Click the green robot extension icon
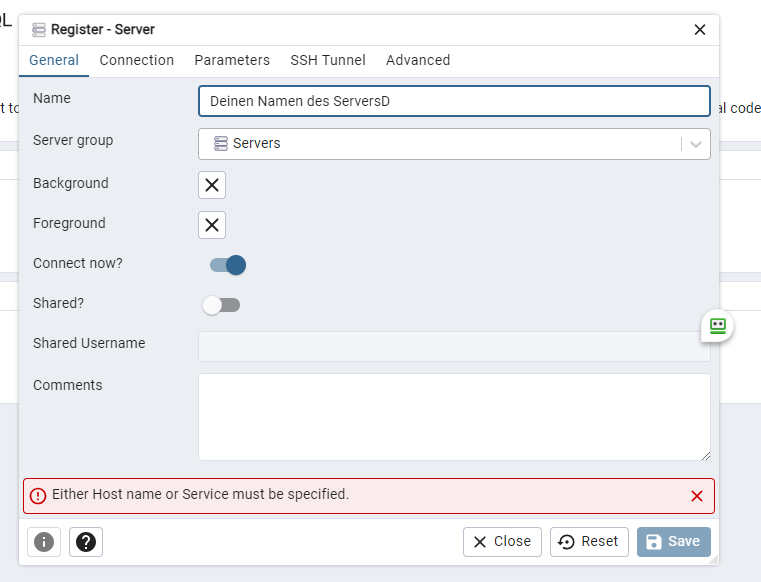 point(717,326)
